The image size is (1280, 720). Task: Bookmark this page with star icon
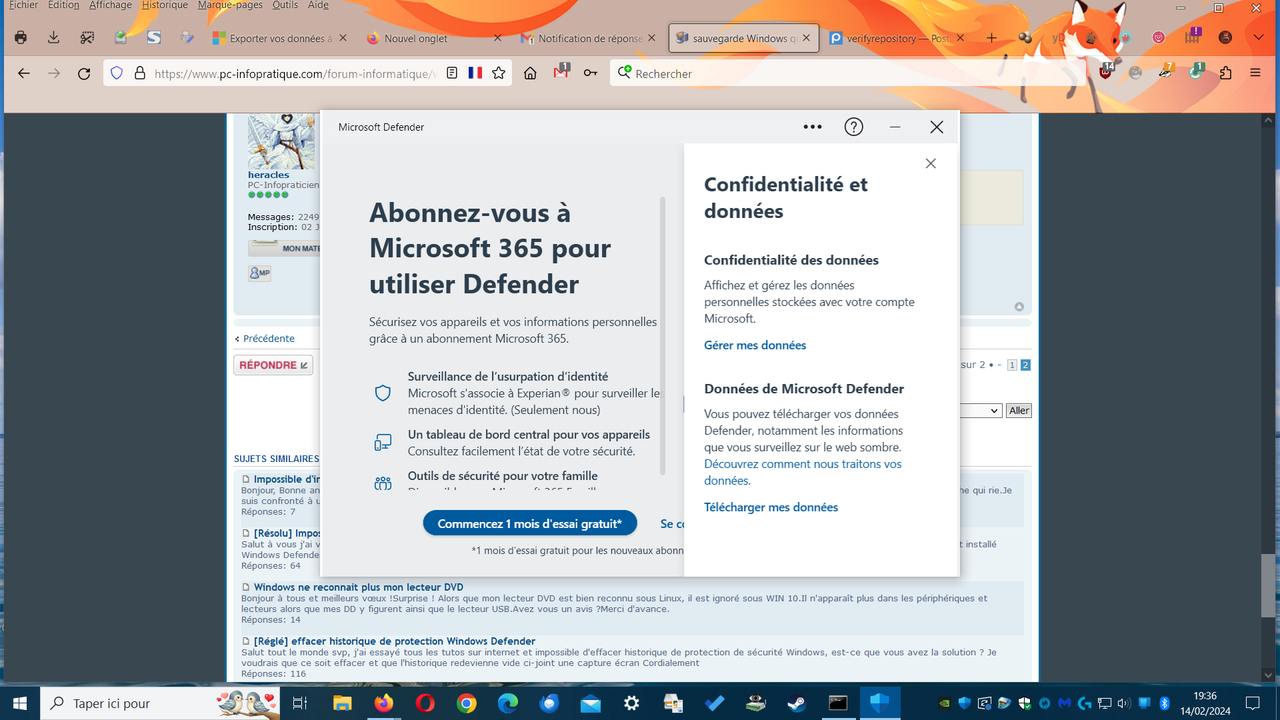[498, 73]
